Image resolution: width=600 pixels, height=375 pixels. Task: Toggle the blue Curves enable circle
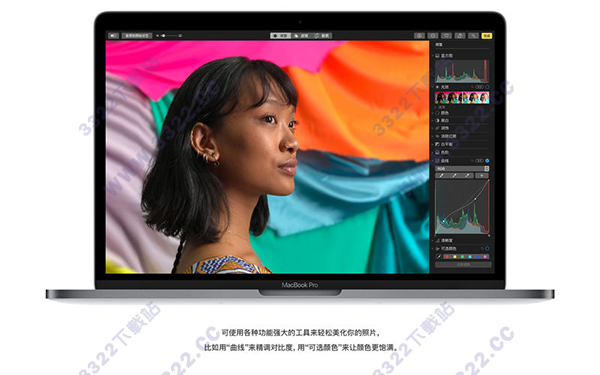point(487,161)
